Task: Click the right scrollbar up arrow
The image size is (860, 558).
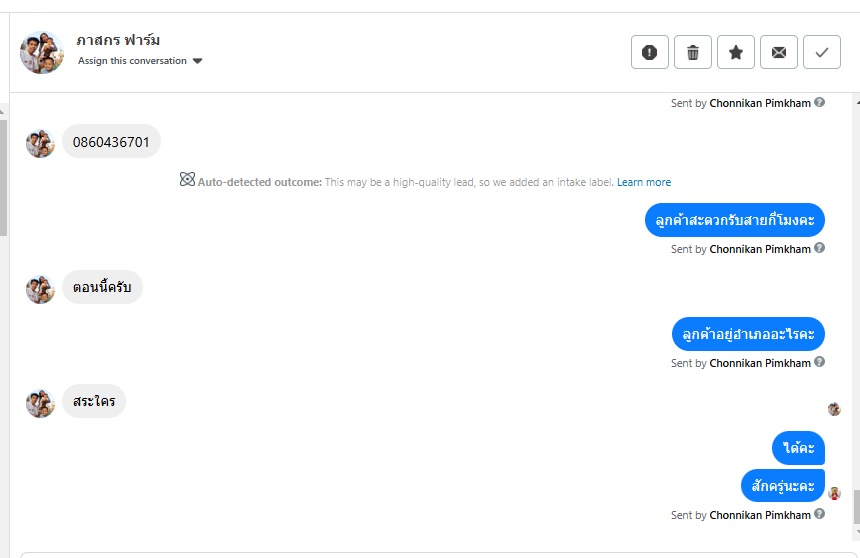Action: [x=856, y=101]
